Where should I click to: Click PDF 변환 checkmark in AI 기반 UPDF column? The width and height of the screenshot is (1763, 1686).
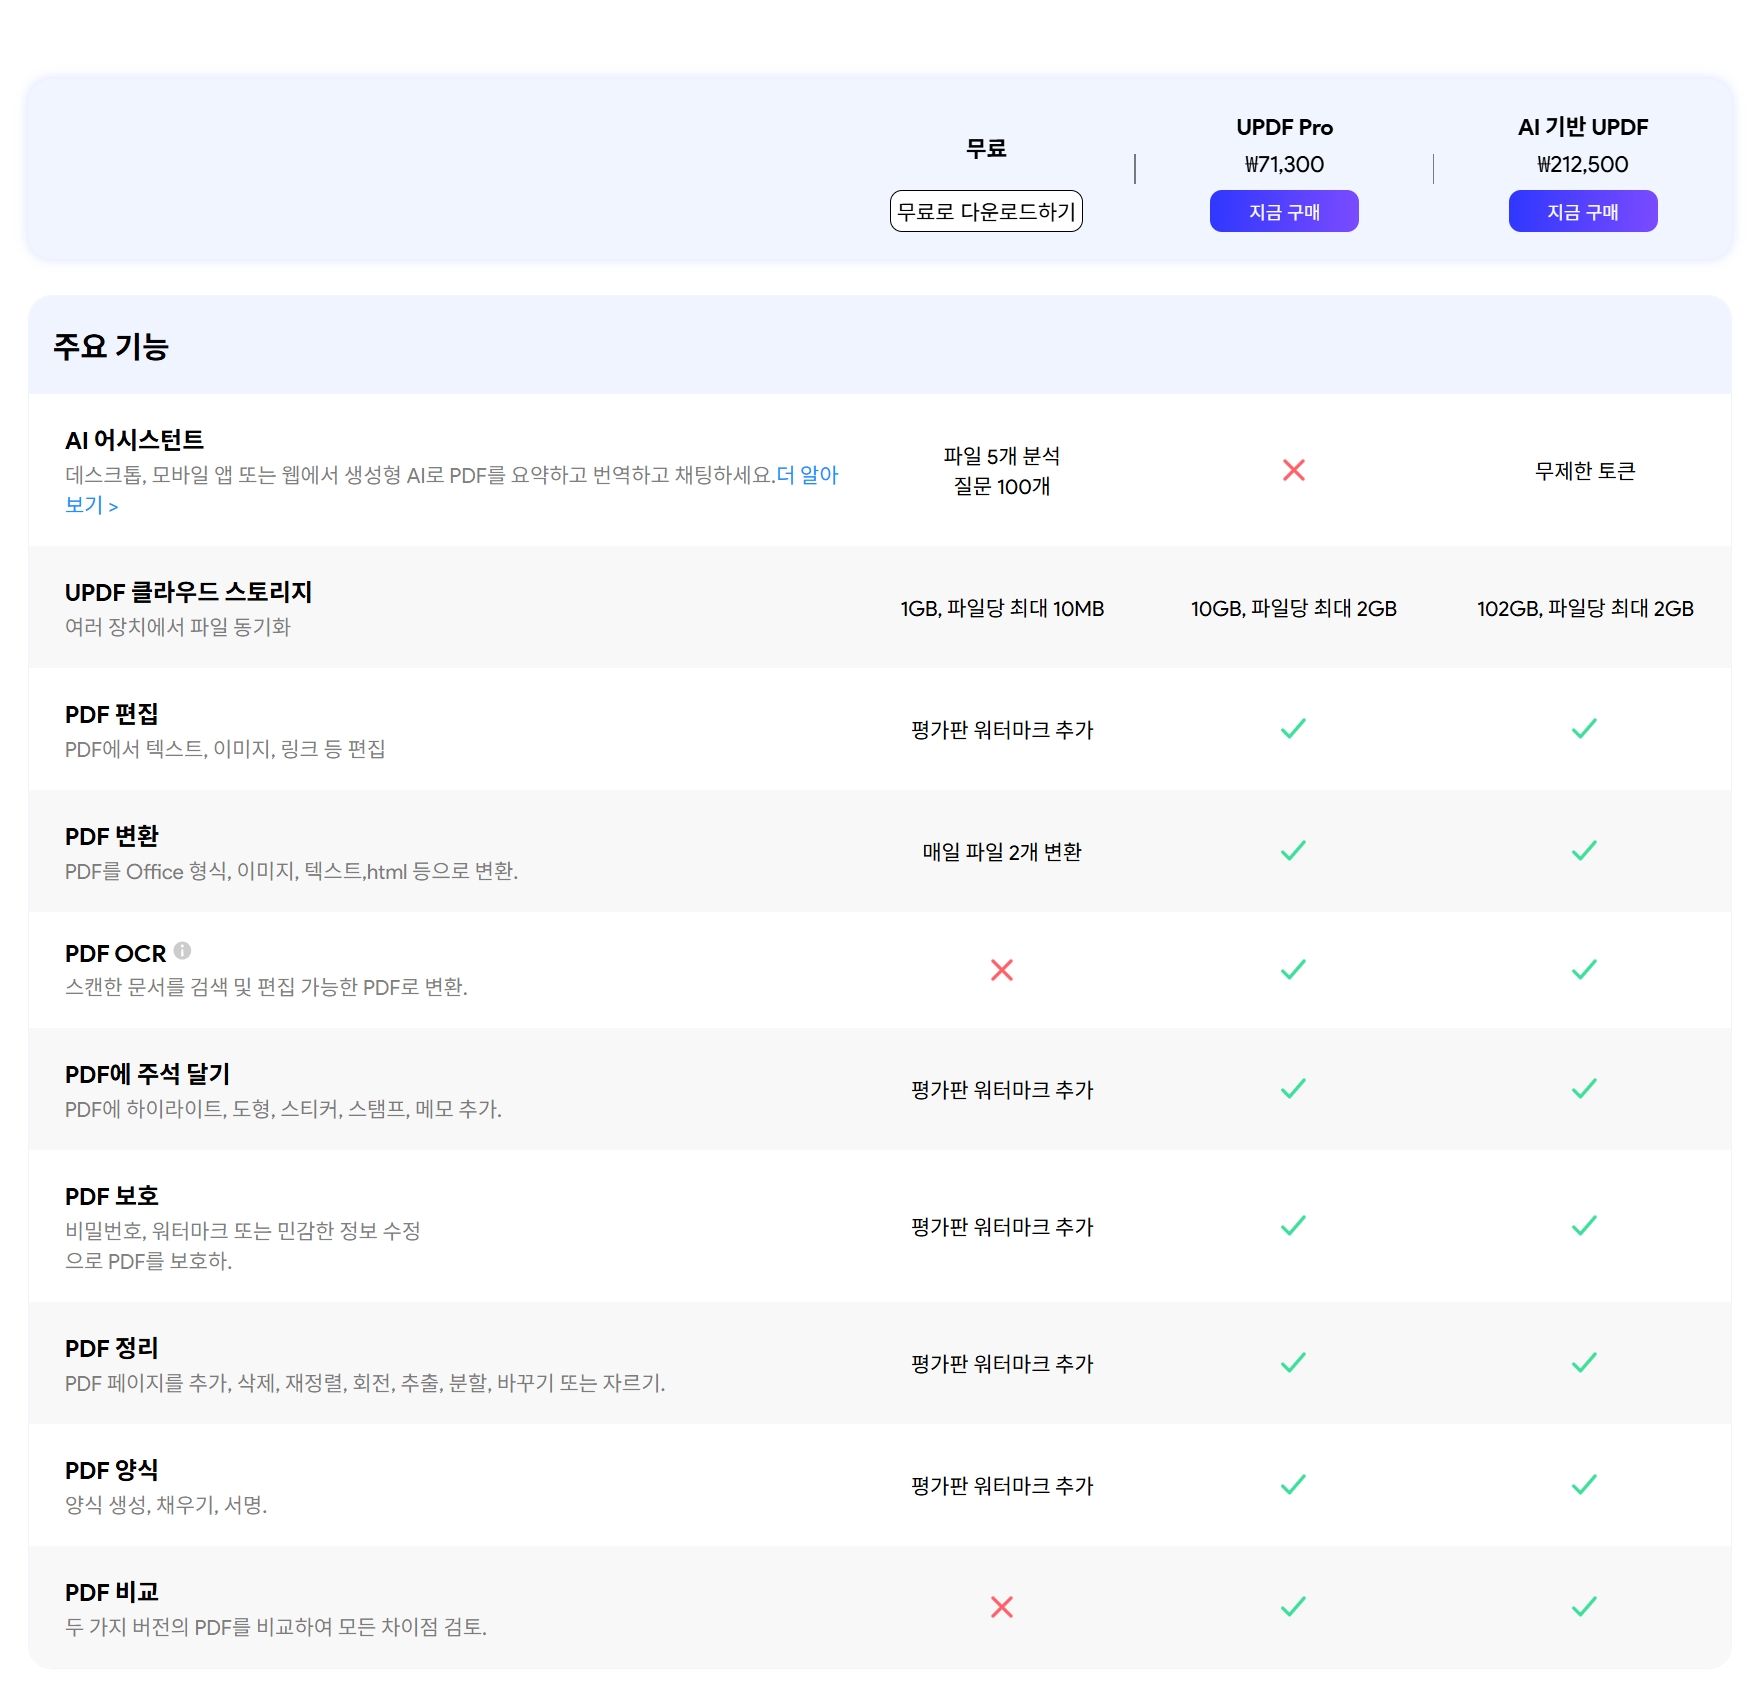[1585, 851]
